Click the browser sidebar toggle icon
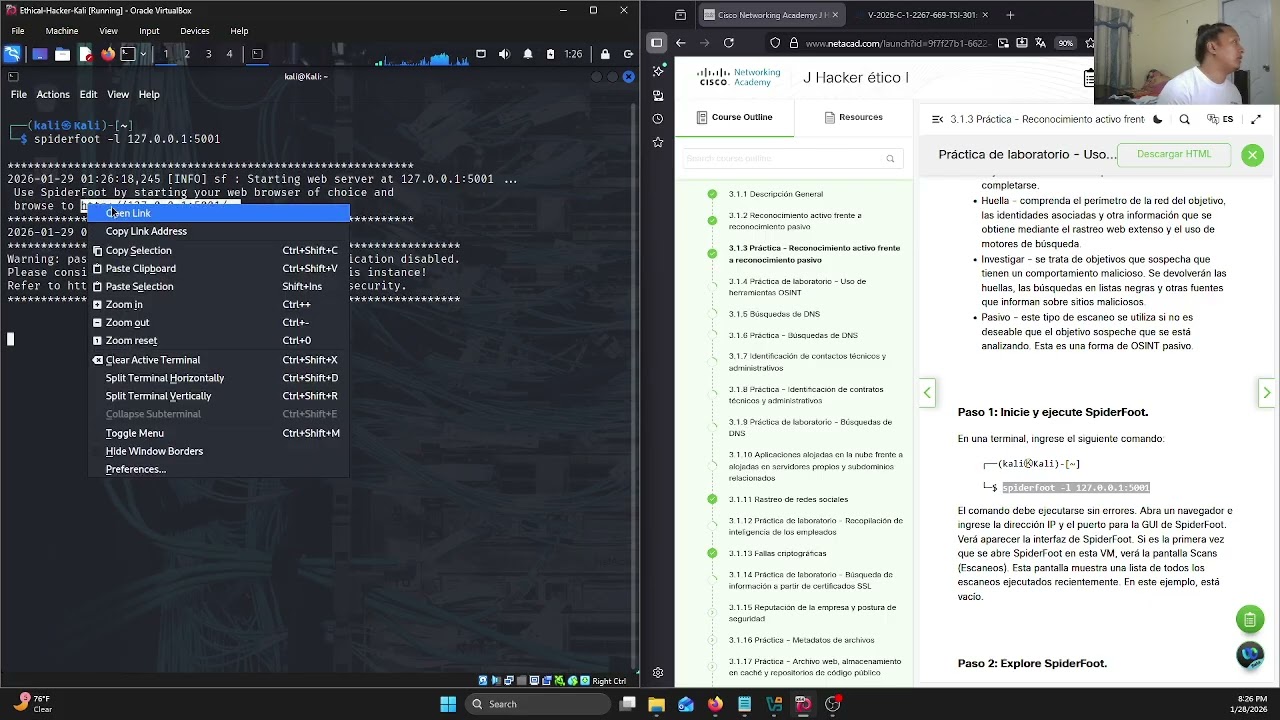 point(656,43)
